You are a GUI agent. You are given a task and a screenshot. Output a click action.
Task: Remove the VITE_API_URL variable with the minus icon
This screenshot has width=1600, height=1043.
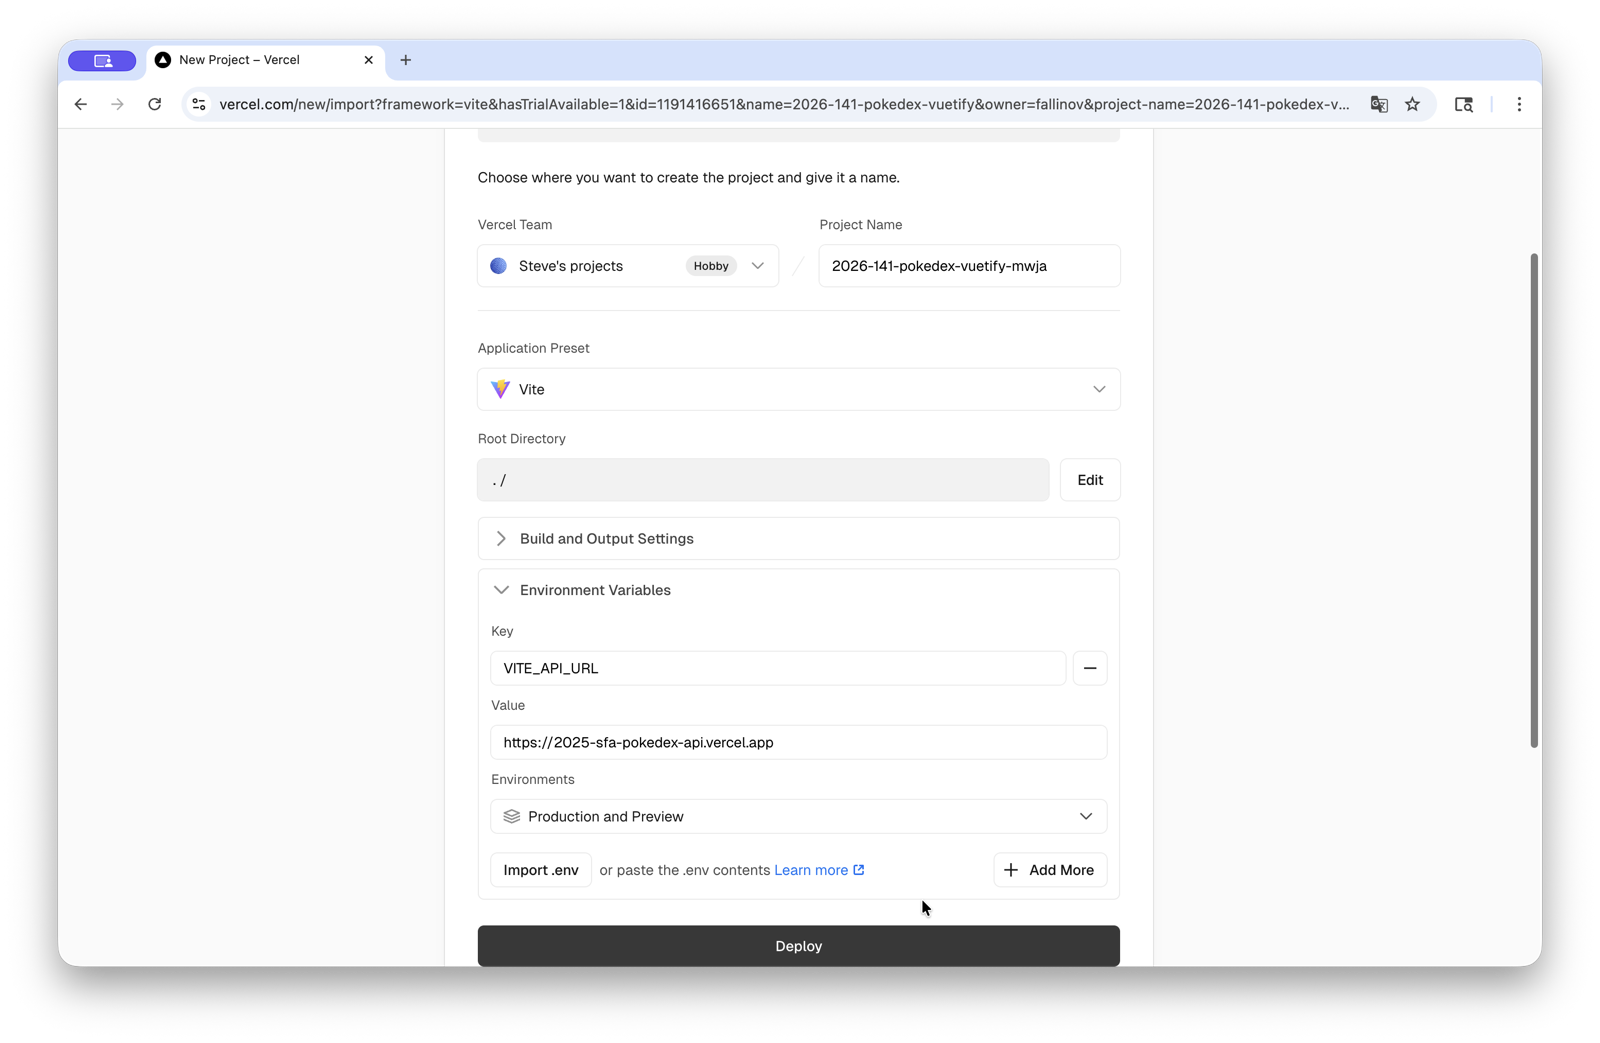(1089, 668)
